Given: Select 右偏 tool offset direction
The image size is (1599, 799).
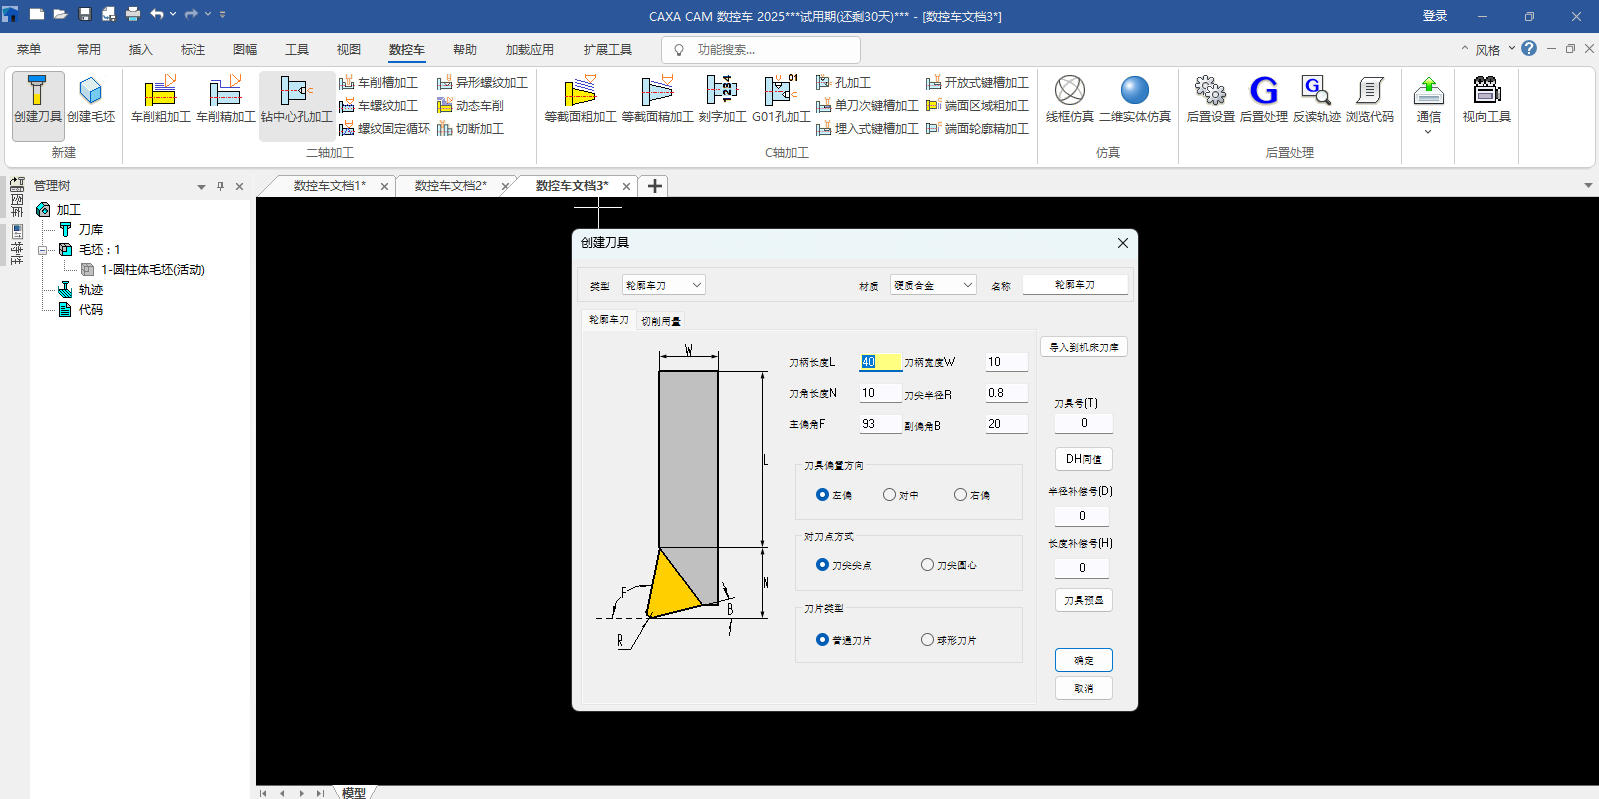Looking at the screenshot, I should [x=972, y=495].
